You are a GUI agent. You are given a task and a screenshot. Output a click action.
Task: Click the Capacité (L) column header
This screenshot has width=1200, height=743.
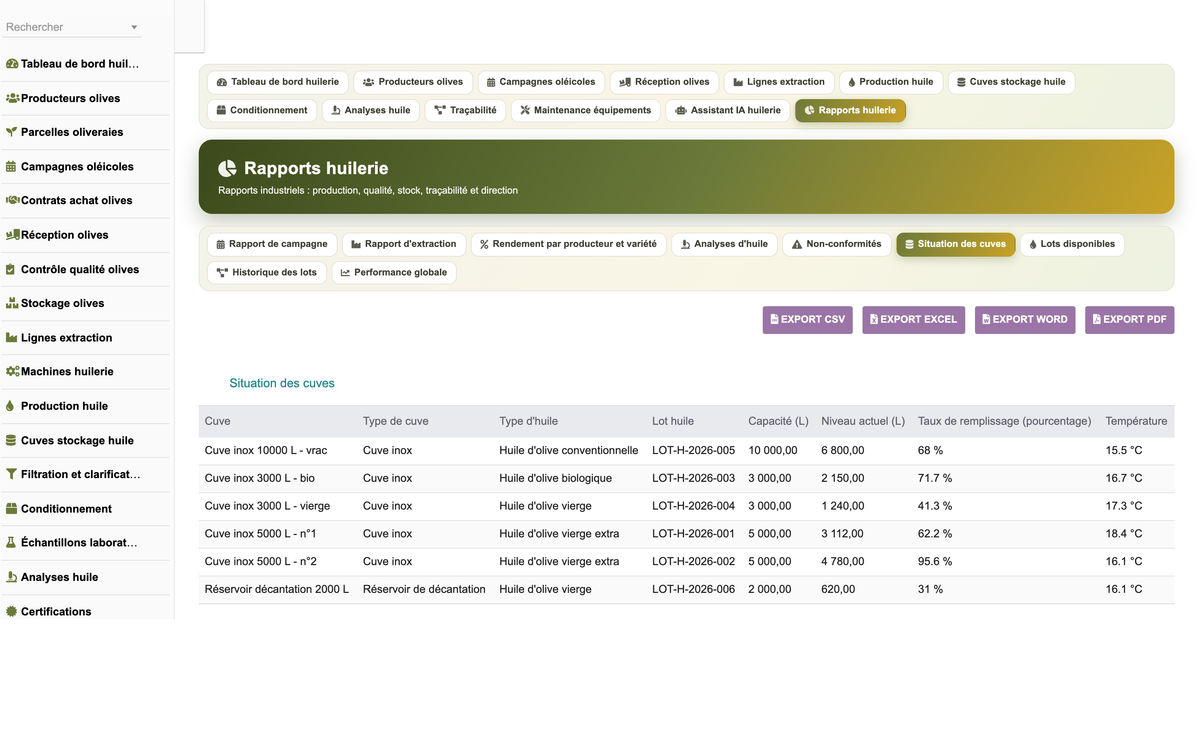778,421
